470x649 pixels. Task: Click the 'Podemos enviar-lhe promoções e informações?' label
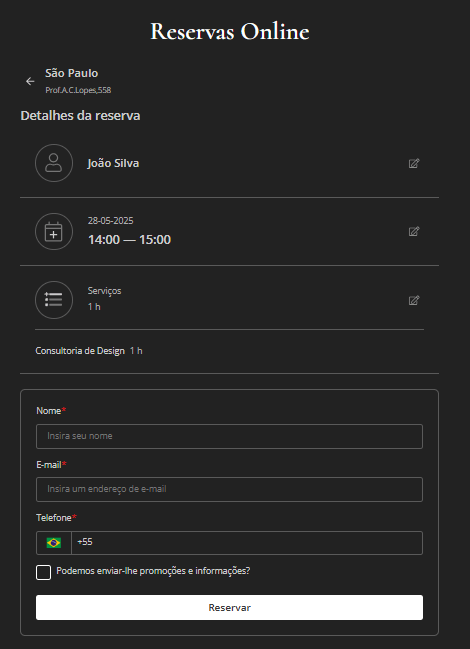tap(153, 571)
